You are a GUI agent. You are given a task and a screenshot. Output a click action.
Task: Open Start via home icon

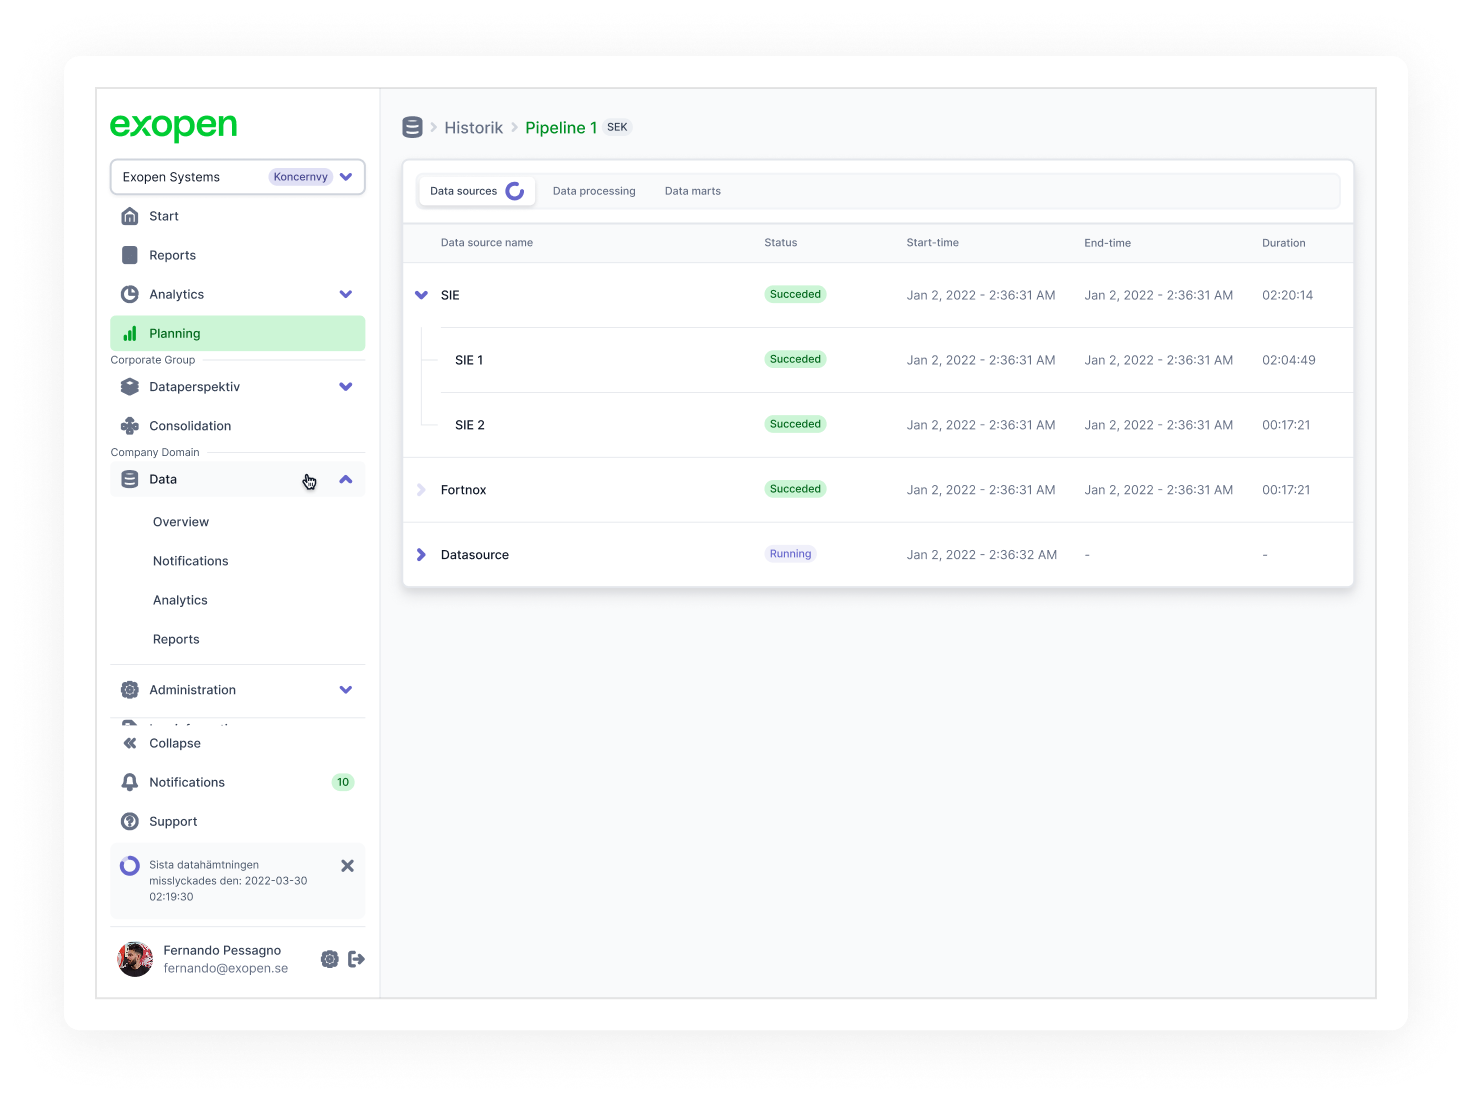pos(130,216)
